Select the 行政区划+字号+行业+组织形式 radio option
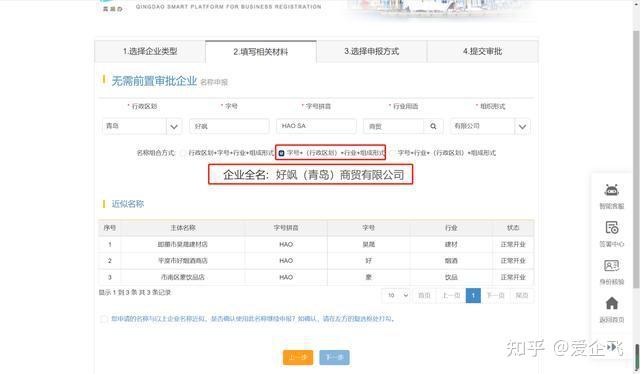 point(182,153)
